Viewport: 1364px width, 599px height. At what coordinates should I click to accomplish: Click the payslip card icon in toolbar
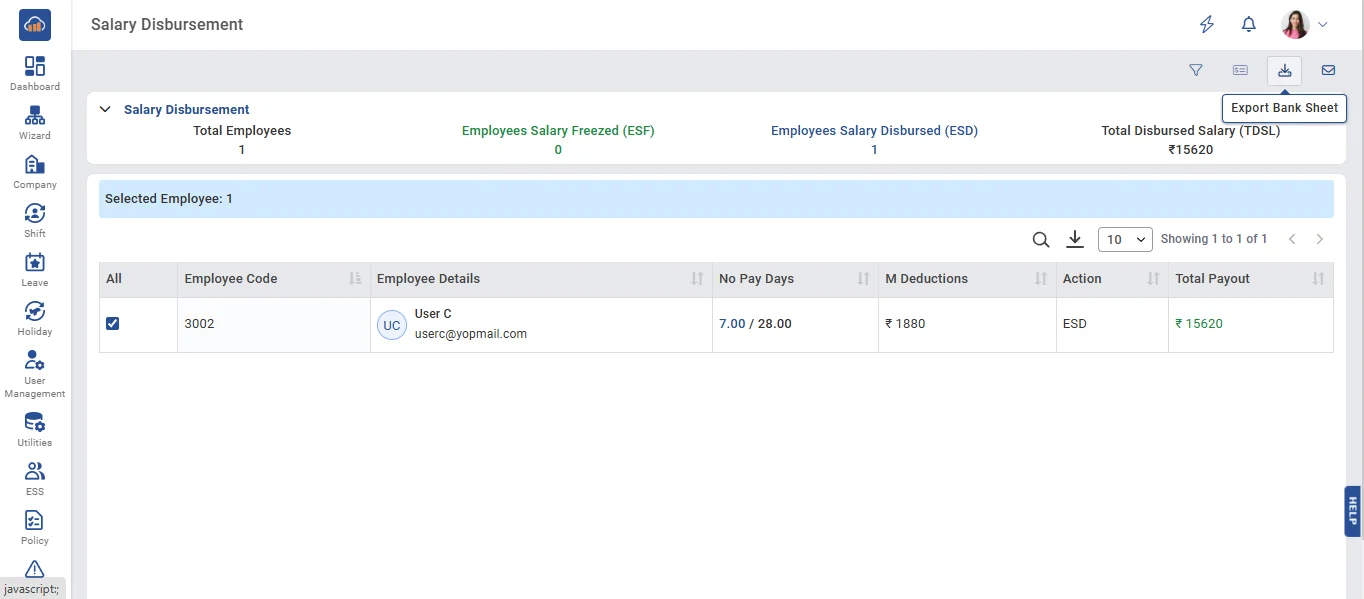click(1240, 70)
